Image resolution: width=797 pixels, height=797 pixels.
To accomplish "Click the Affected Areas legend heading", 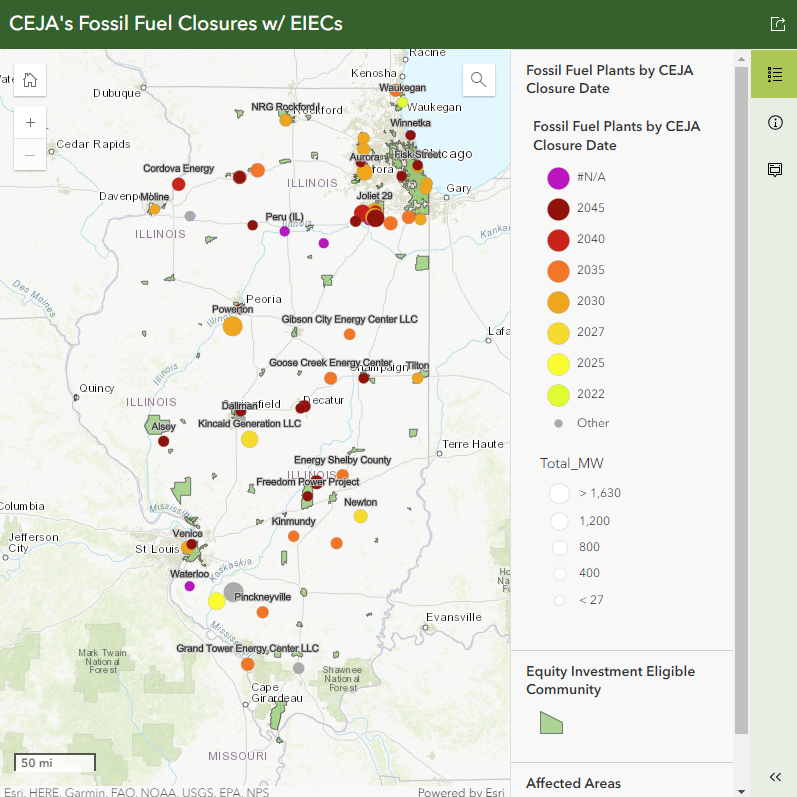I will pyautogui.click(x=573, y=783).
